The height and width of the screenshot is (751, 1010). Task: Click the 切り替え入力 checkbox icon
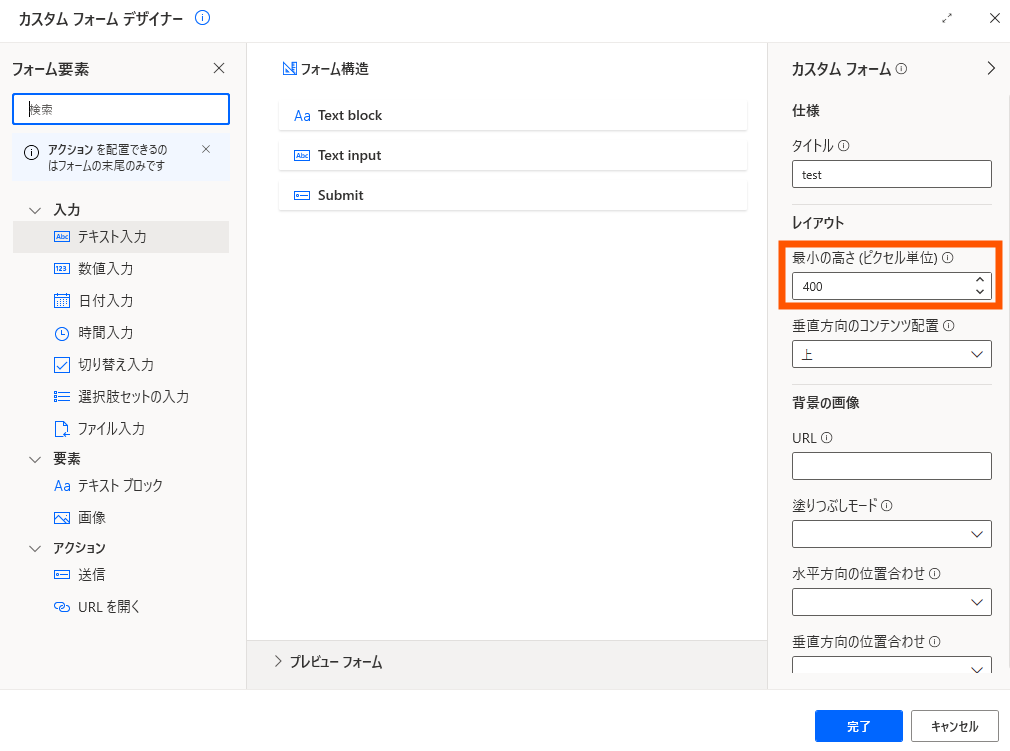coord(62,365)
